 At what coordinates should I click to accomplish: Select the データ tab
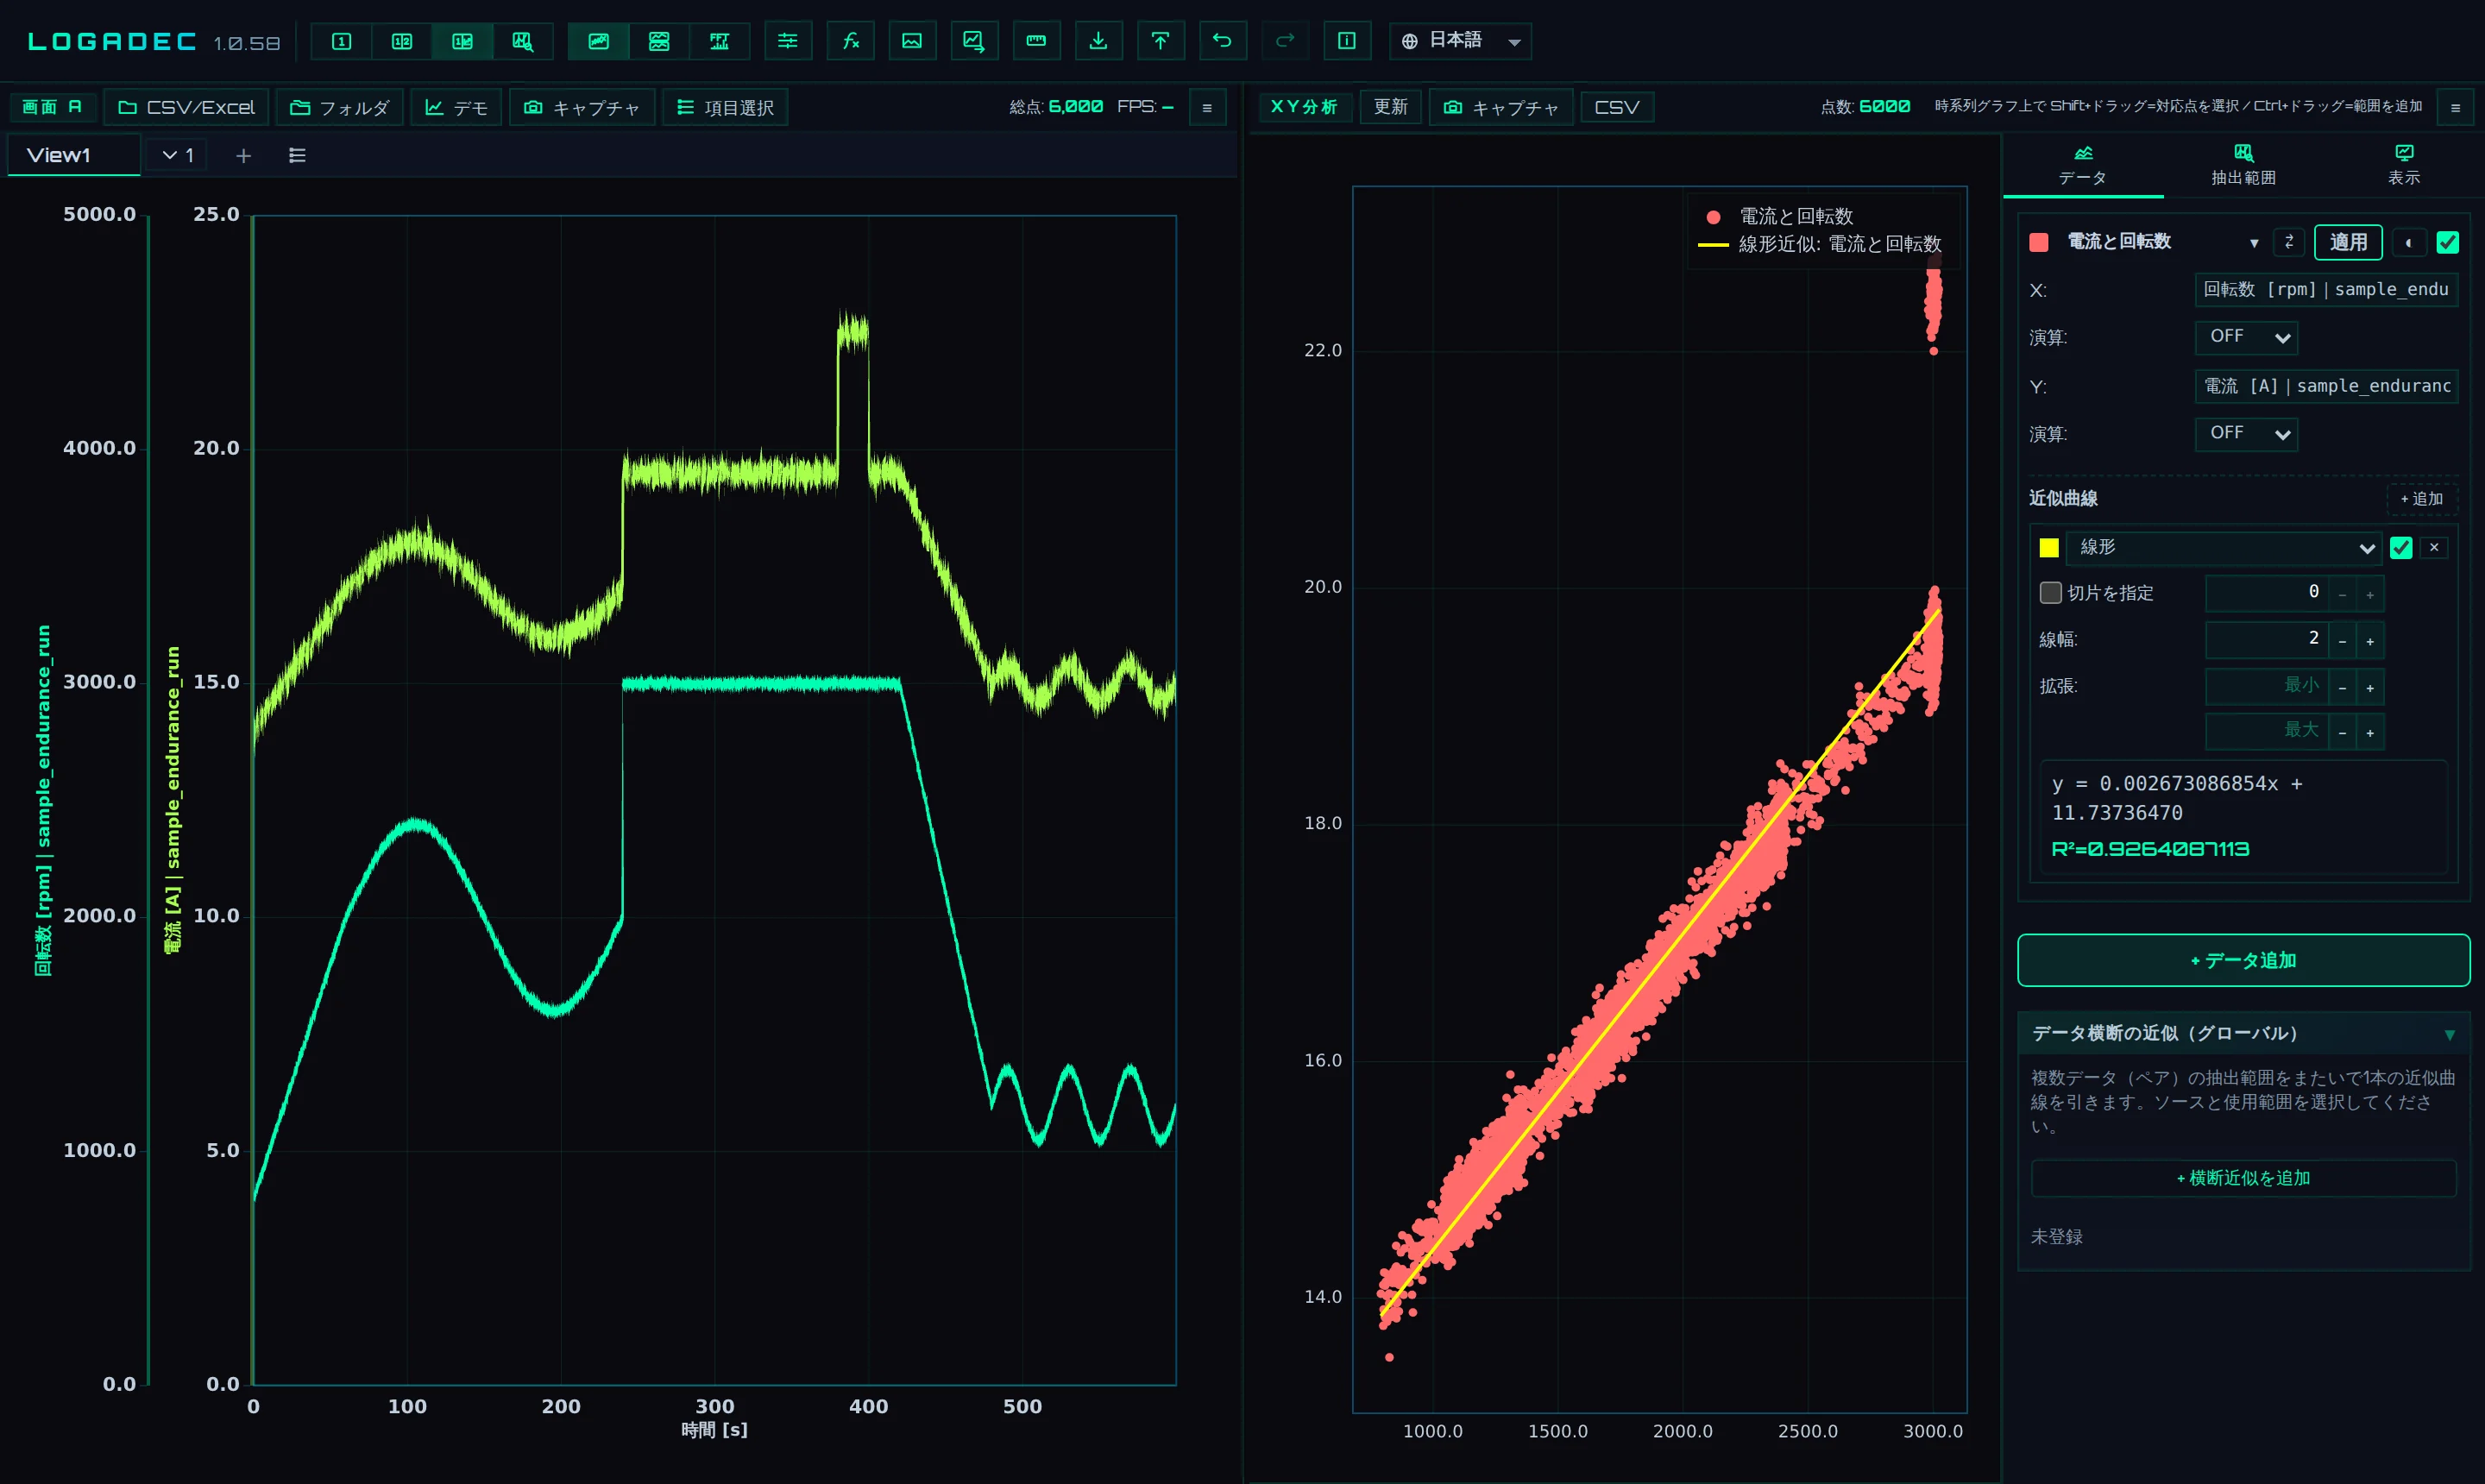[x=2083, y=165]
